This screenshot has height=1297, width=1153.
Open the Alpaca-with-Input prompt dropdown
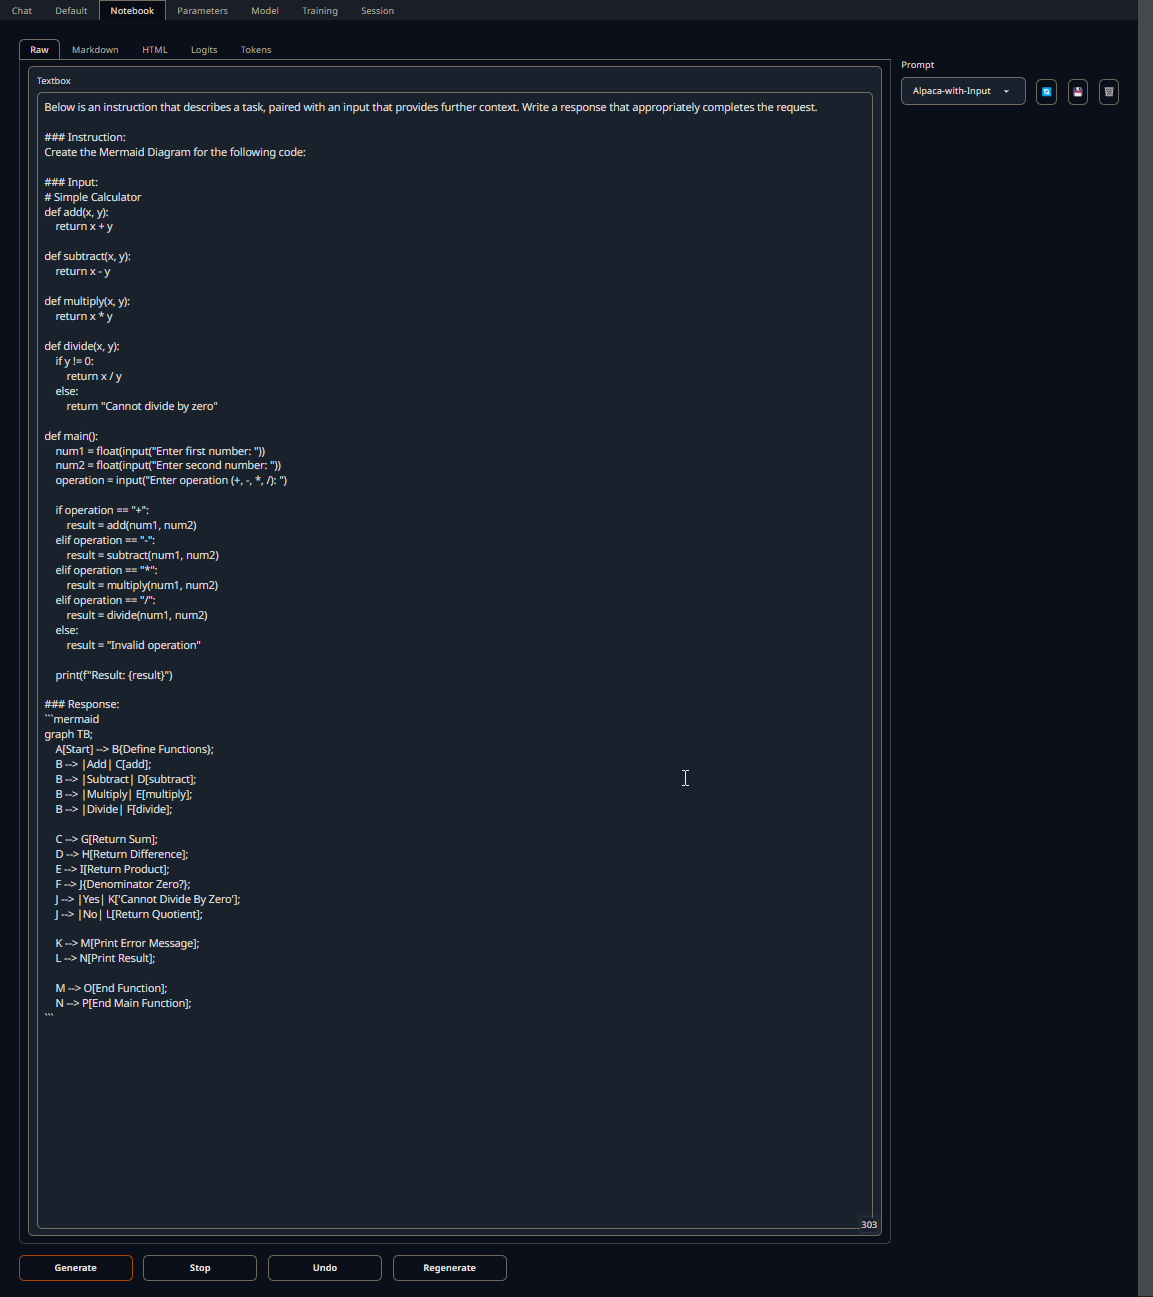[x=961, y=91]
